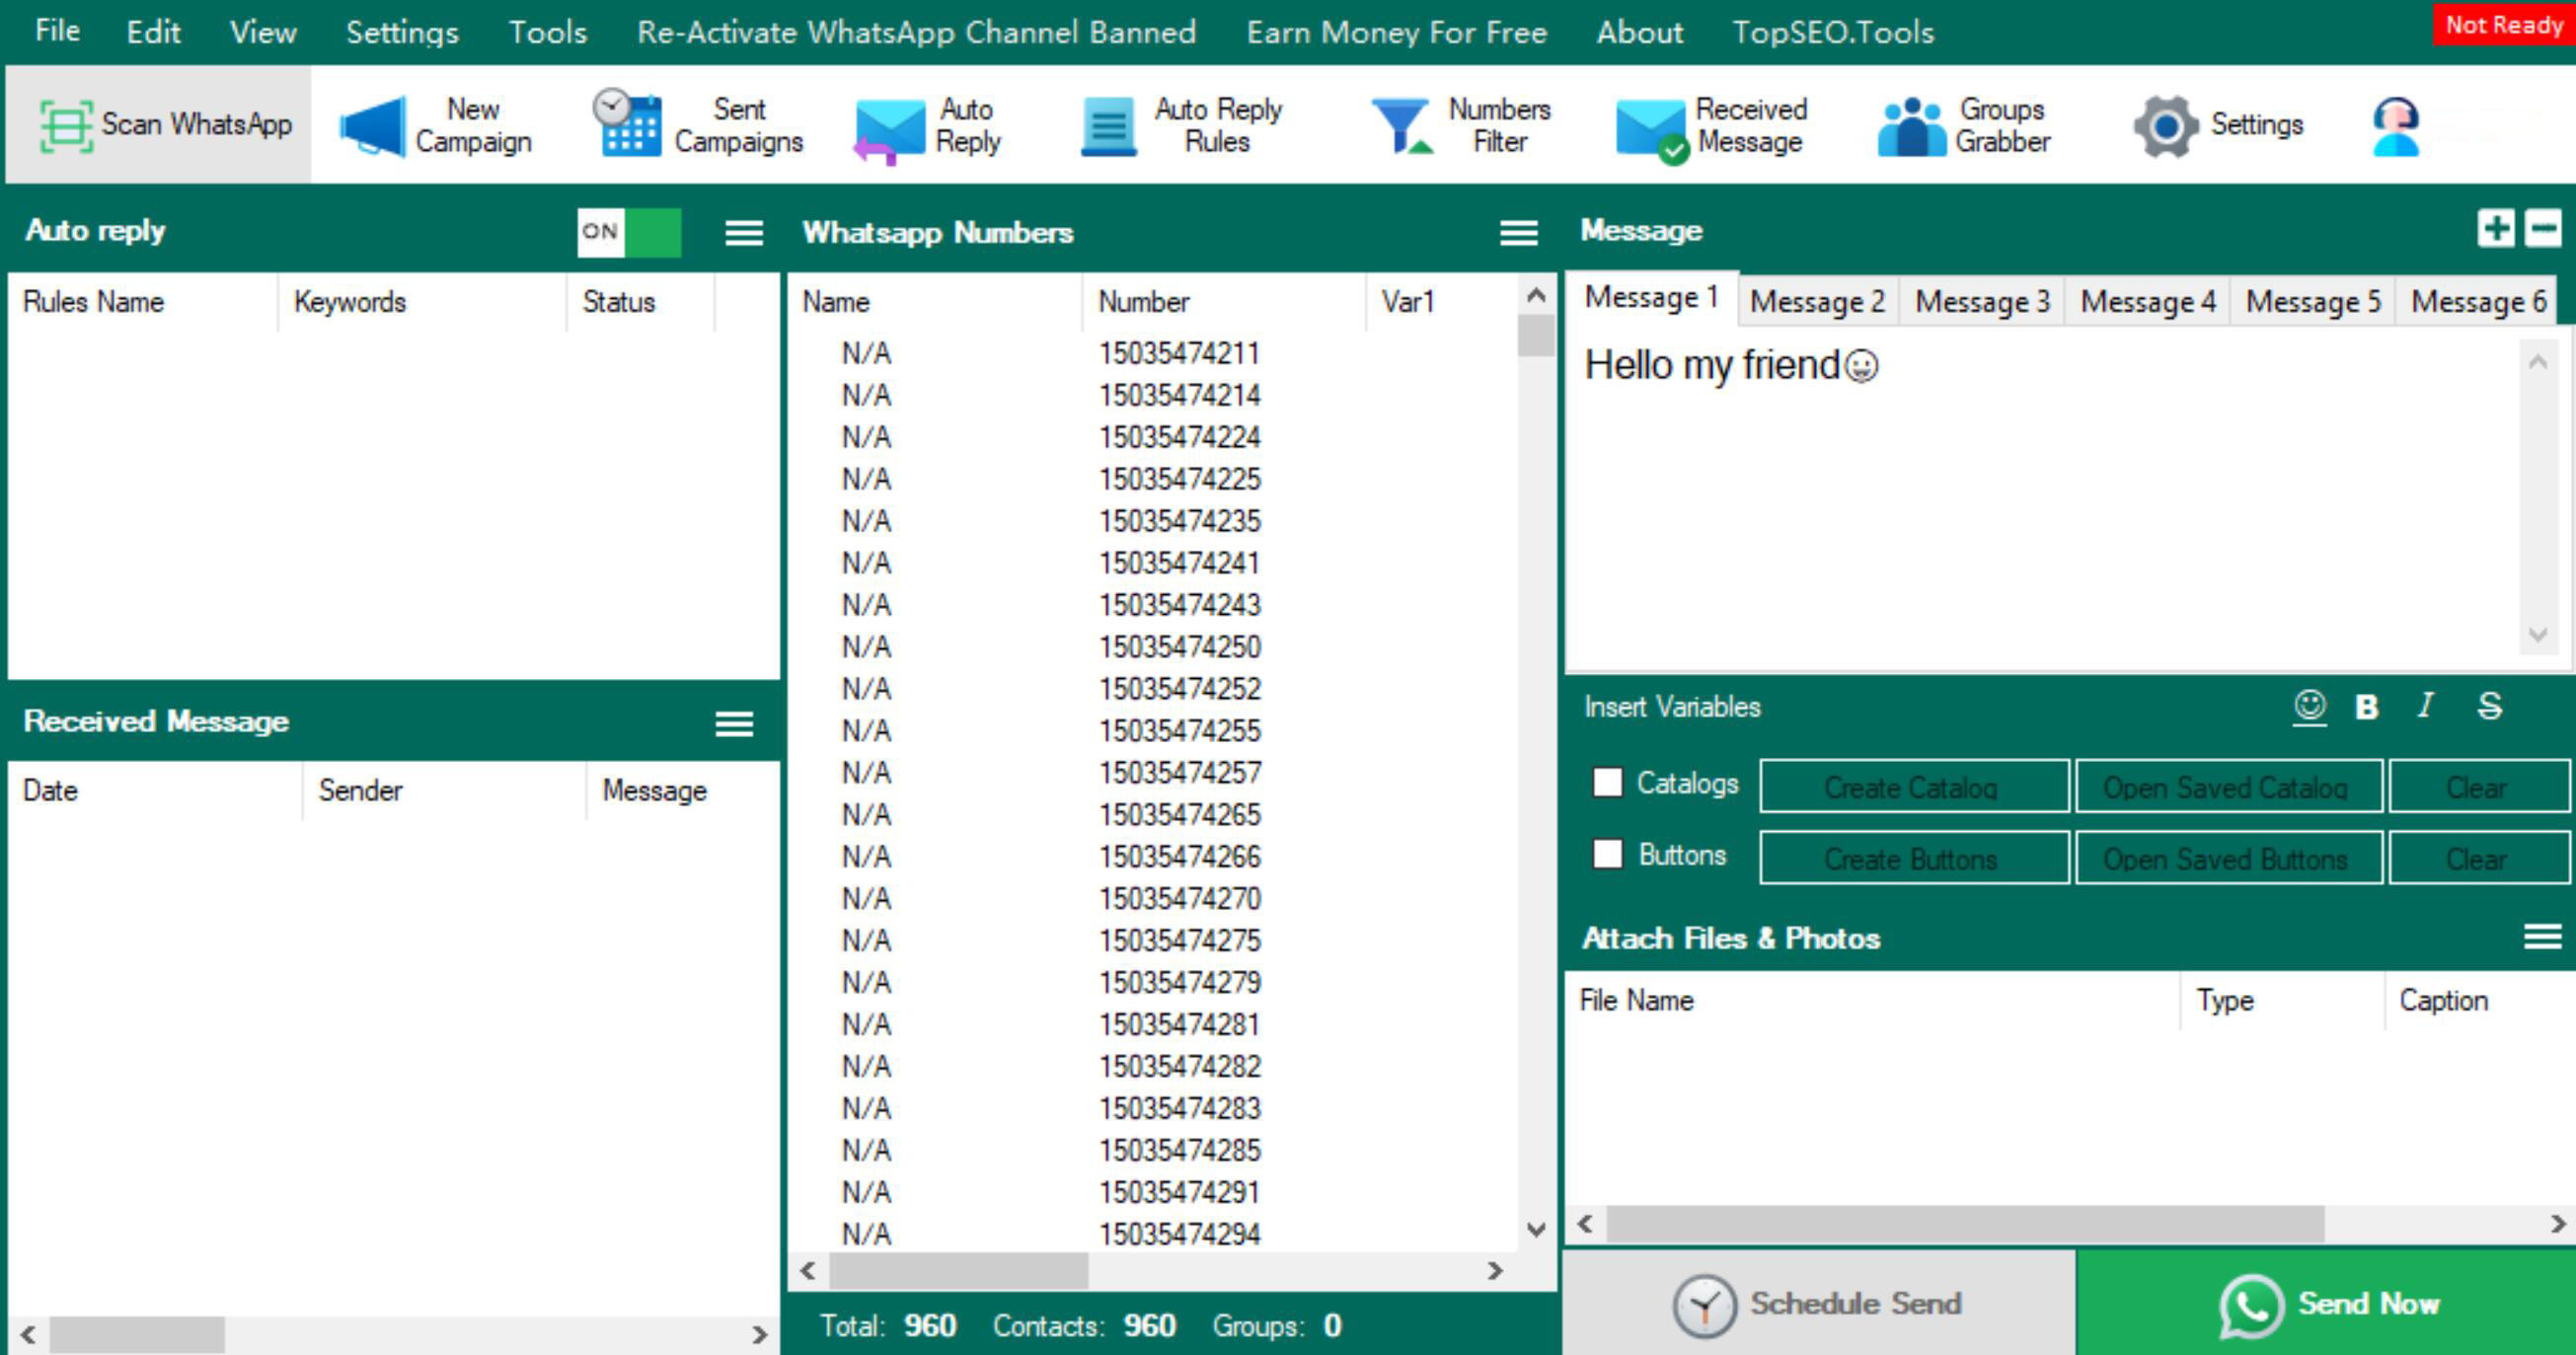Click the Sender column header
The height and width of the screenshot is (1355, 2576).
pos(443,790)
